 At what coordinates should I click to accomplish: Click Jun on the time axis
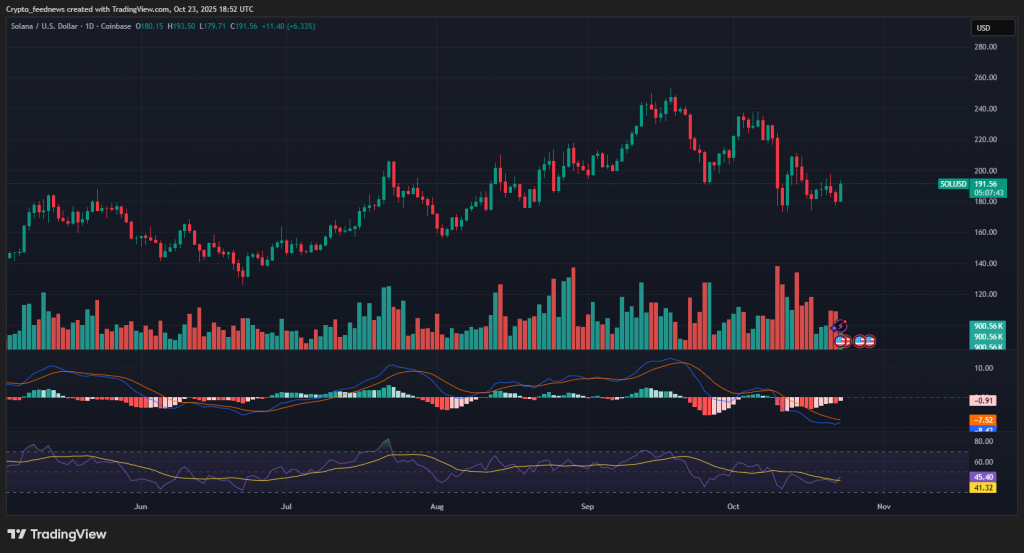(140, 507)
